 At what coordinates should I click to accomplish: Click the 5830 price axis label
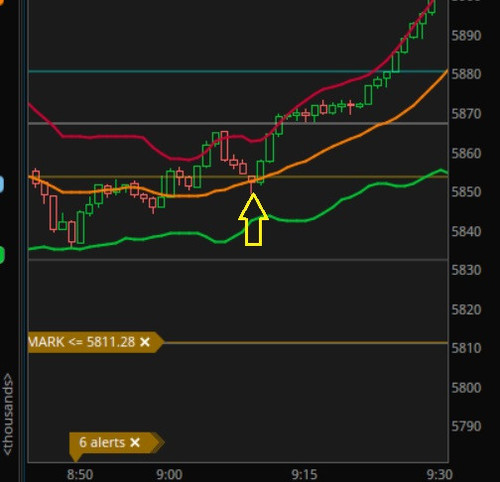click(x=466, y=270)
